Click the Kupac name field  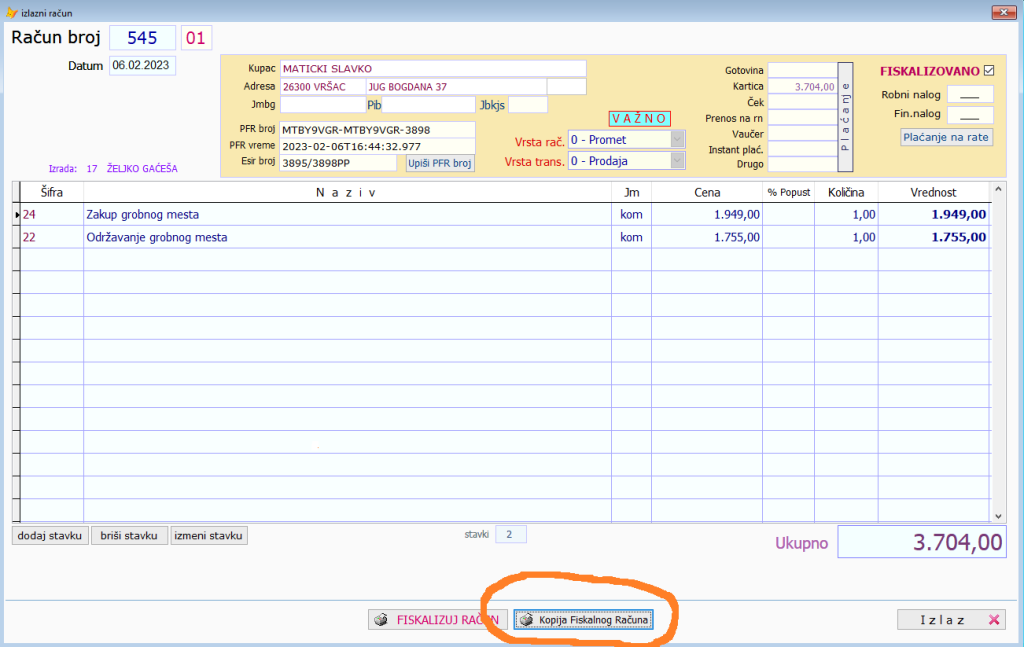(x=432, y=68)
